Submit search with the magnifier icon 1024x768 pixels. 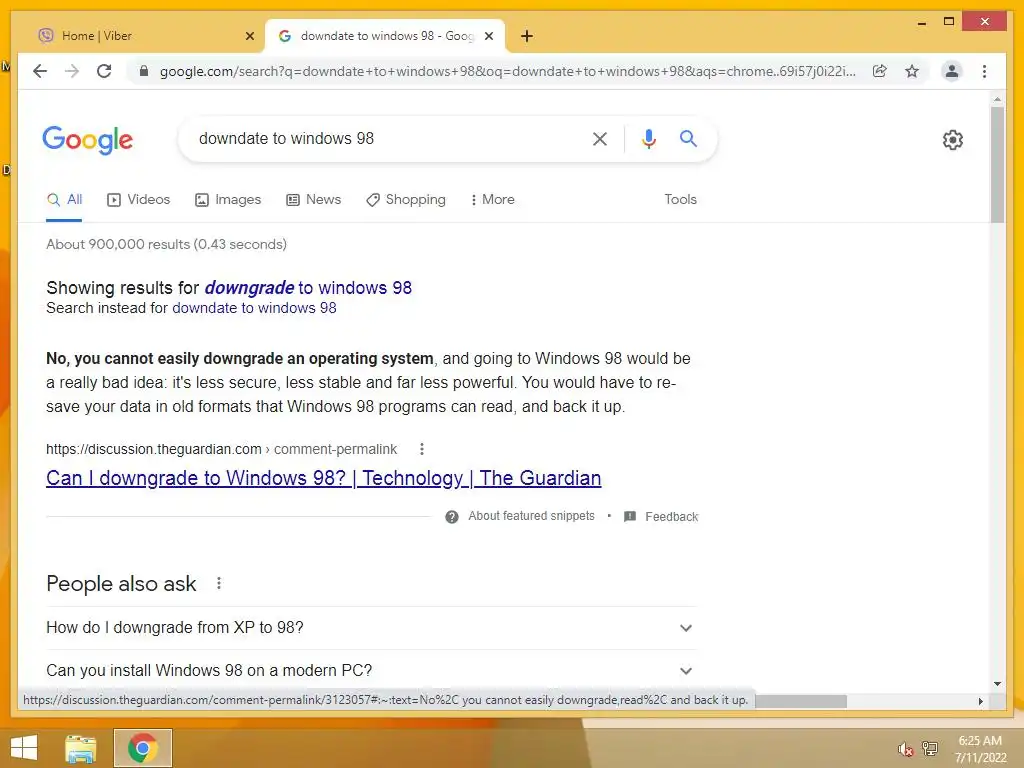[x=688, y=138]
